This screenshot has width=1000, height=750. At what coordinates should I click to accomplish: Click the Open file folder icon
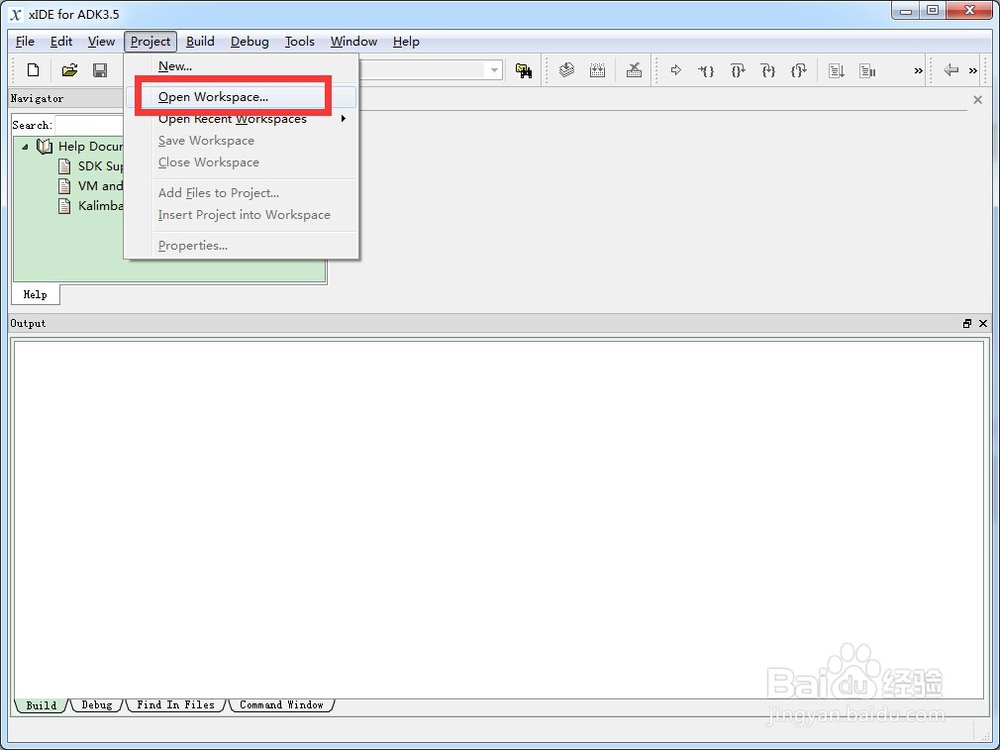(69, 70)
